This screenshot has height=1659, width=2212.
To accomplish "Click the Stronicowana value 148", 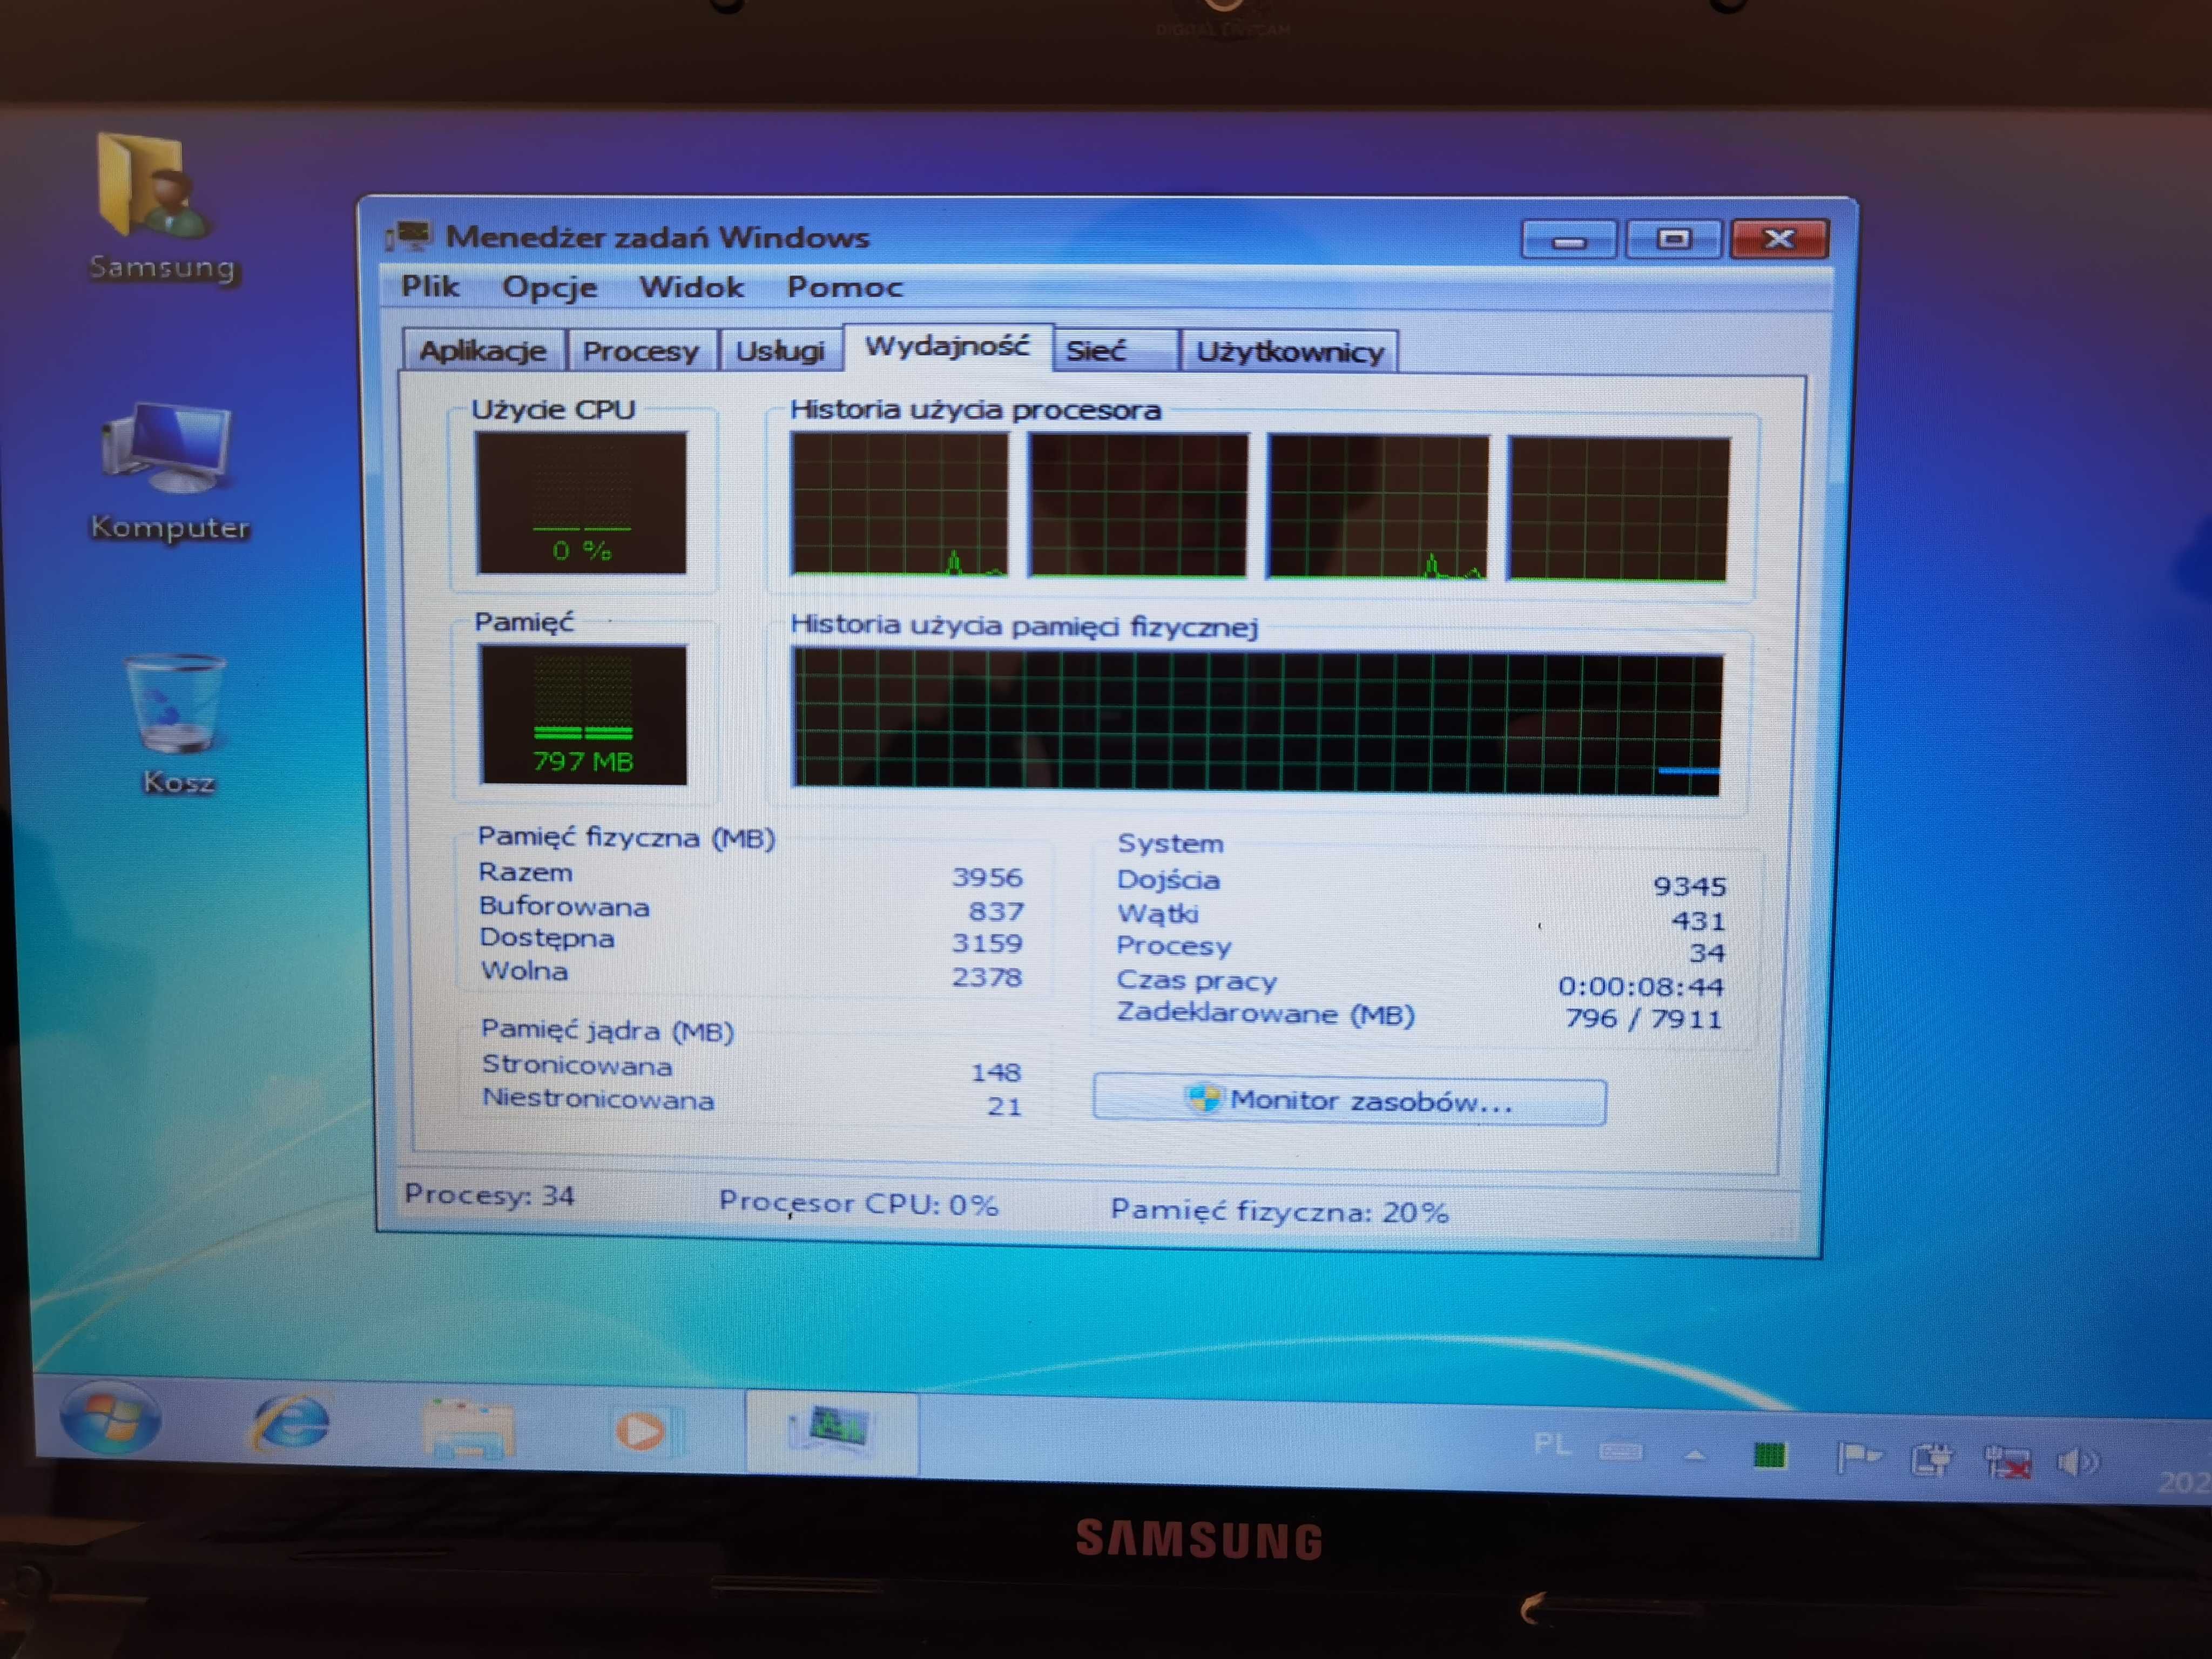I will (x=996, y=1072).
